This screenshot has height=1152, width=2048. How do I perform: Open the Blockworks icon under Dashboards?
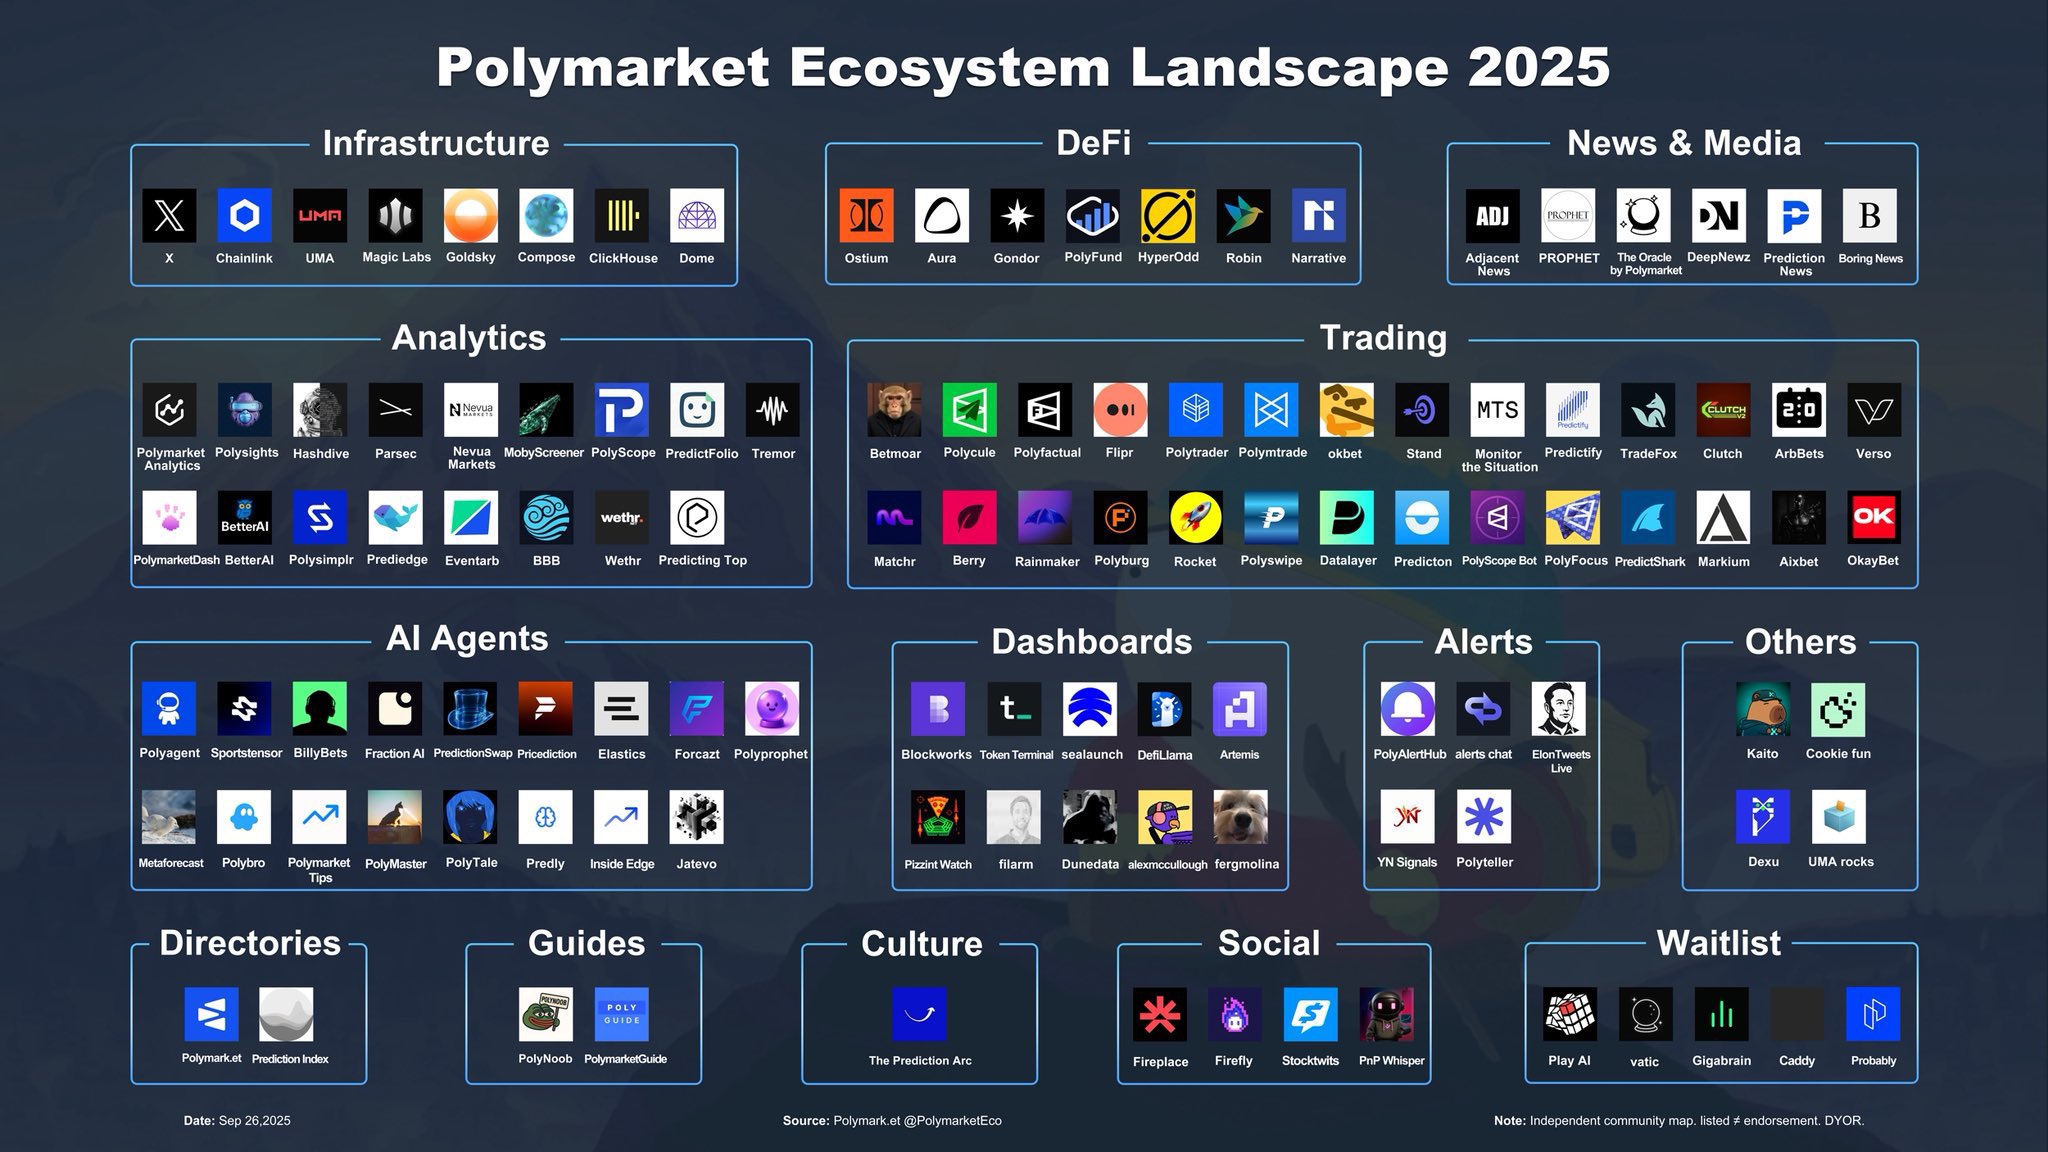(x=936, y=711)
